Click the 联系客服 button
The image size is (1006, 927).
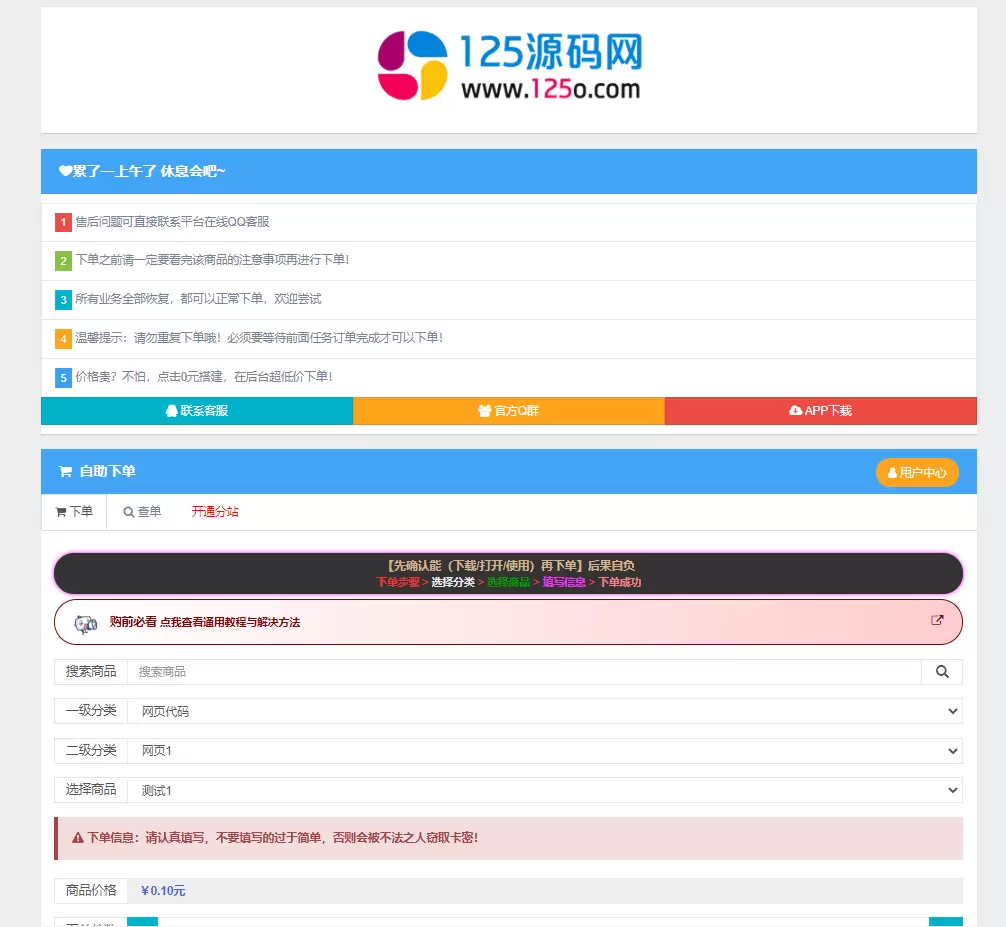(x=197, y=411)
